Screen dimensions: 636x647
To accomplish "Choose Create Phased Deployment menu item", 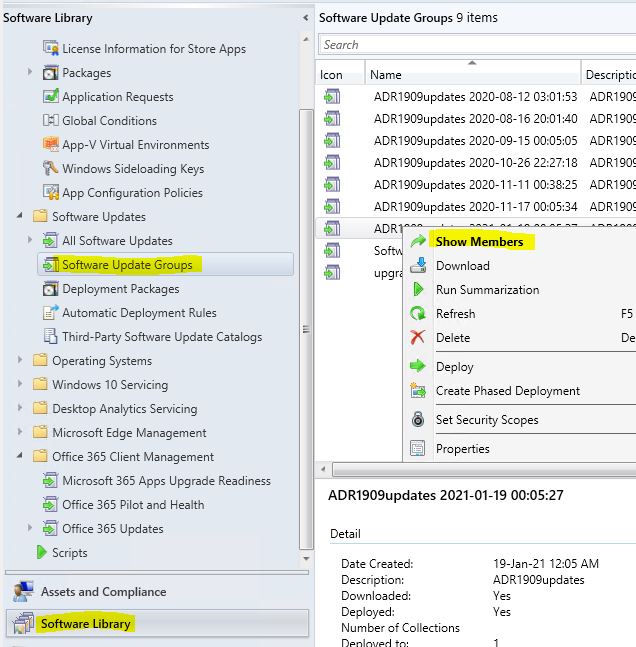I will pos(508,391).
